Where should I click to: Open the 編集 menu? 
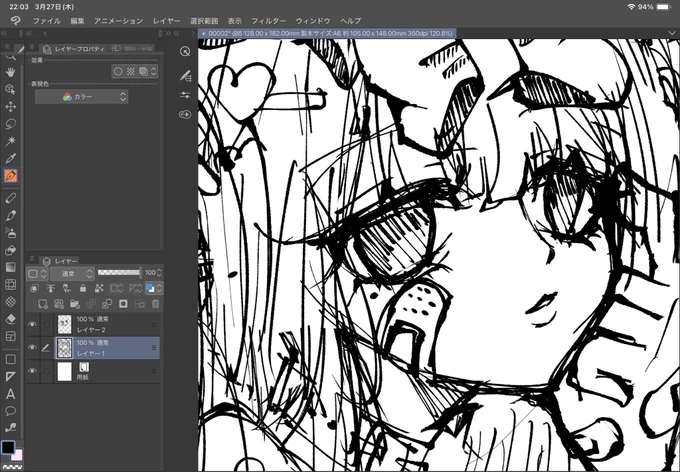(77, 21)
